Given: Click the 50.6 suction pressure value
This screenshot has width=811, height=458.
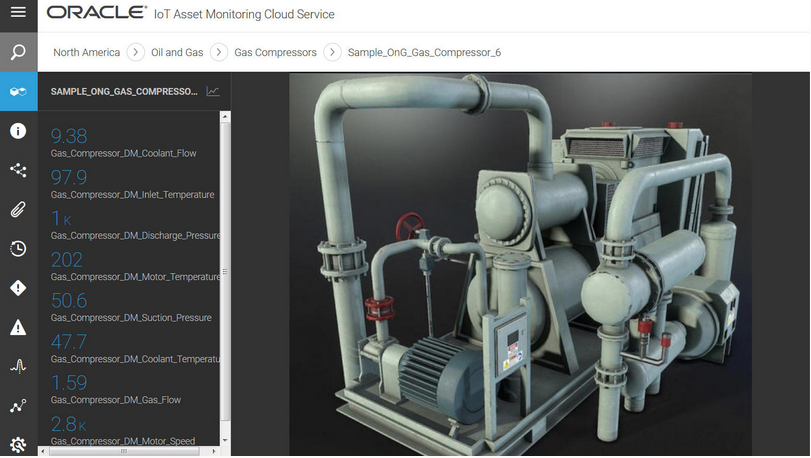Looking at the screenshot, I should click(x=69, y=301).
